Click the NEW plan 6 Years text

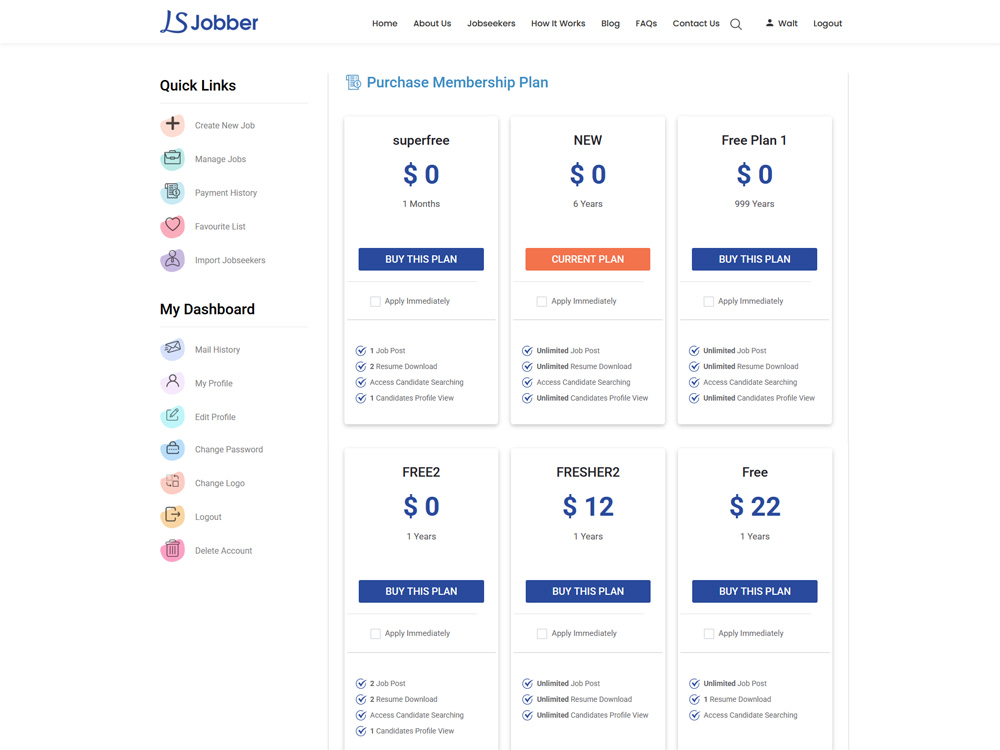point(587,204)
